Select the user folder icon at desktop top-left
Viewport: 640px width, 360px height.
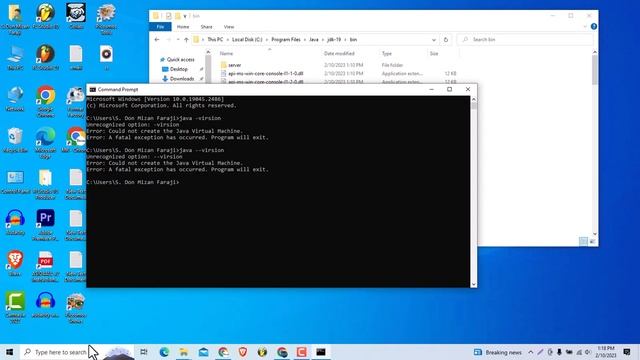click(x=15, y=19)
